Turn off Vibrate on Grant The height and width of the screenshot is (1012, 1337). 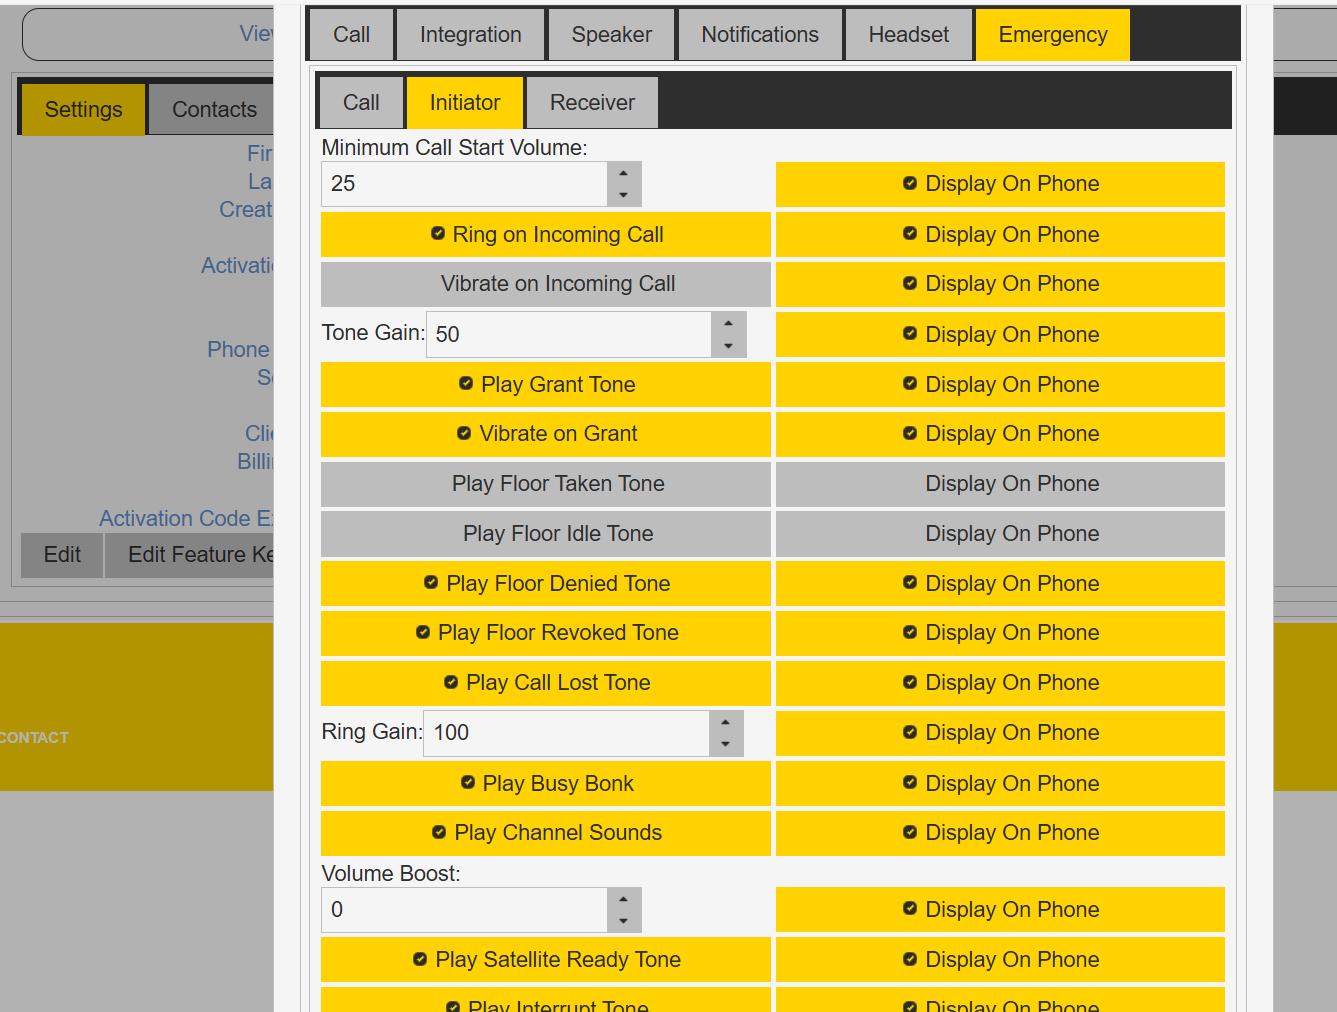546,434
